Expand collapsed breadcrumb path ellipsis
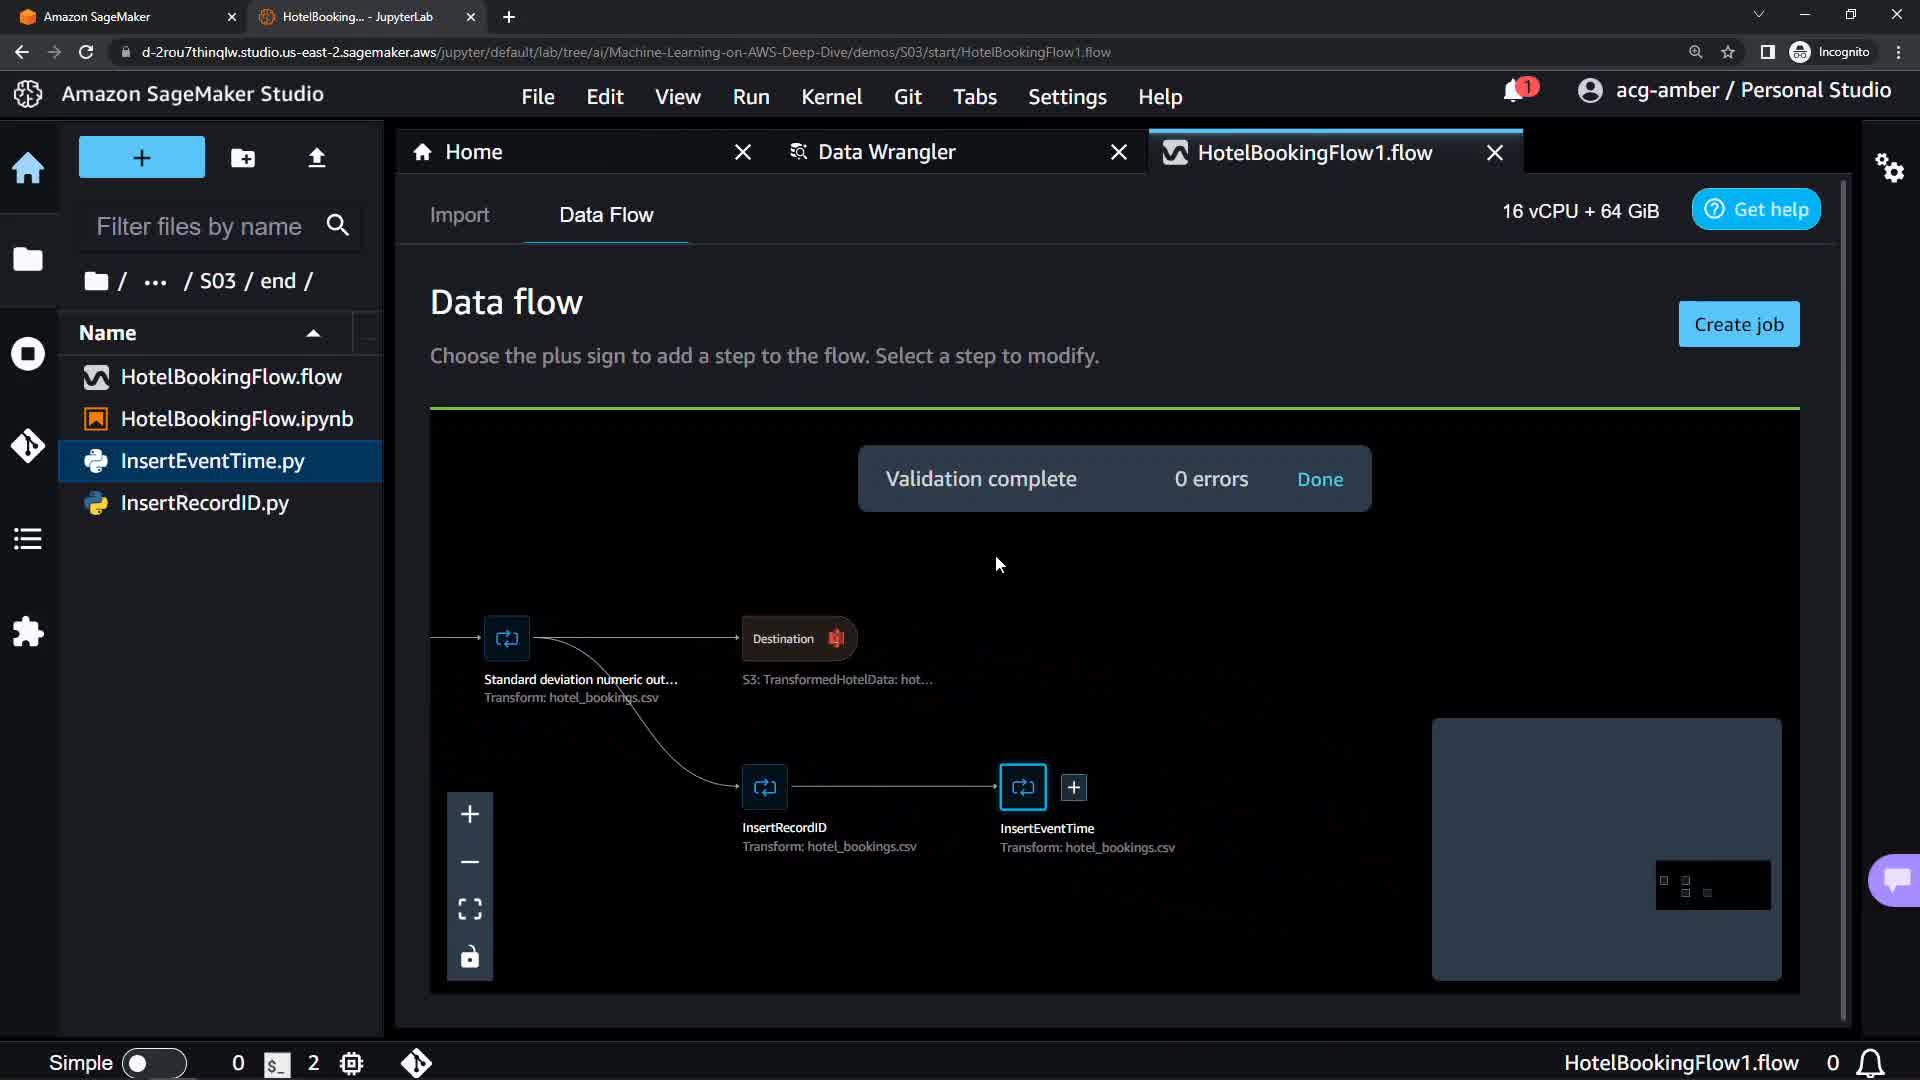Screen dimensions: 1920x1080 (x=155, y=282)
